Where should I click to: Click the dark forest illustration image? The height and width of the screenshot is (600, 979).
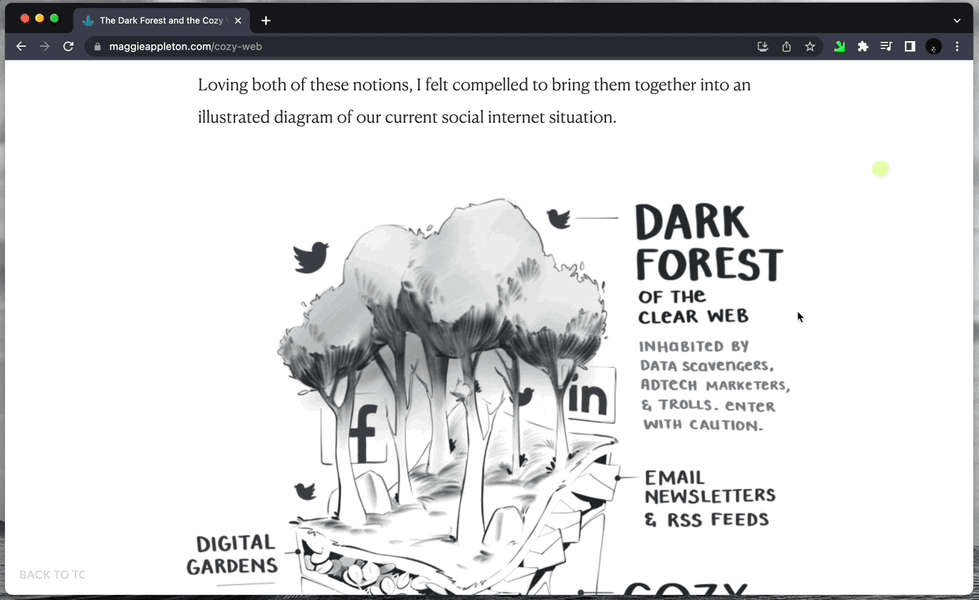[487, 395]
